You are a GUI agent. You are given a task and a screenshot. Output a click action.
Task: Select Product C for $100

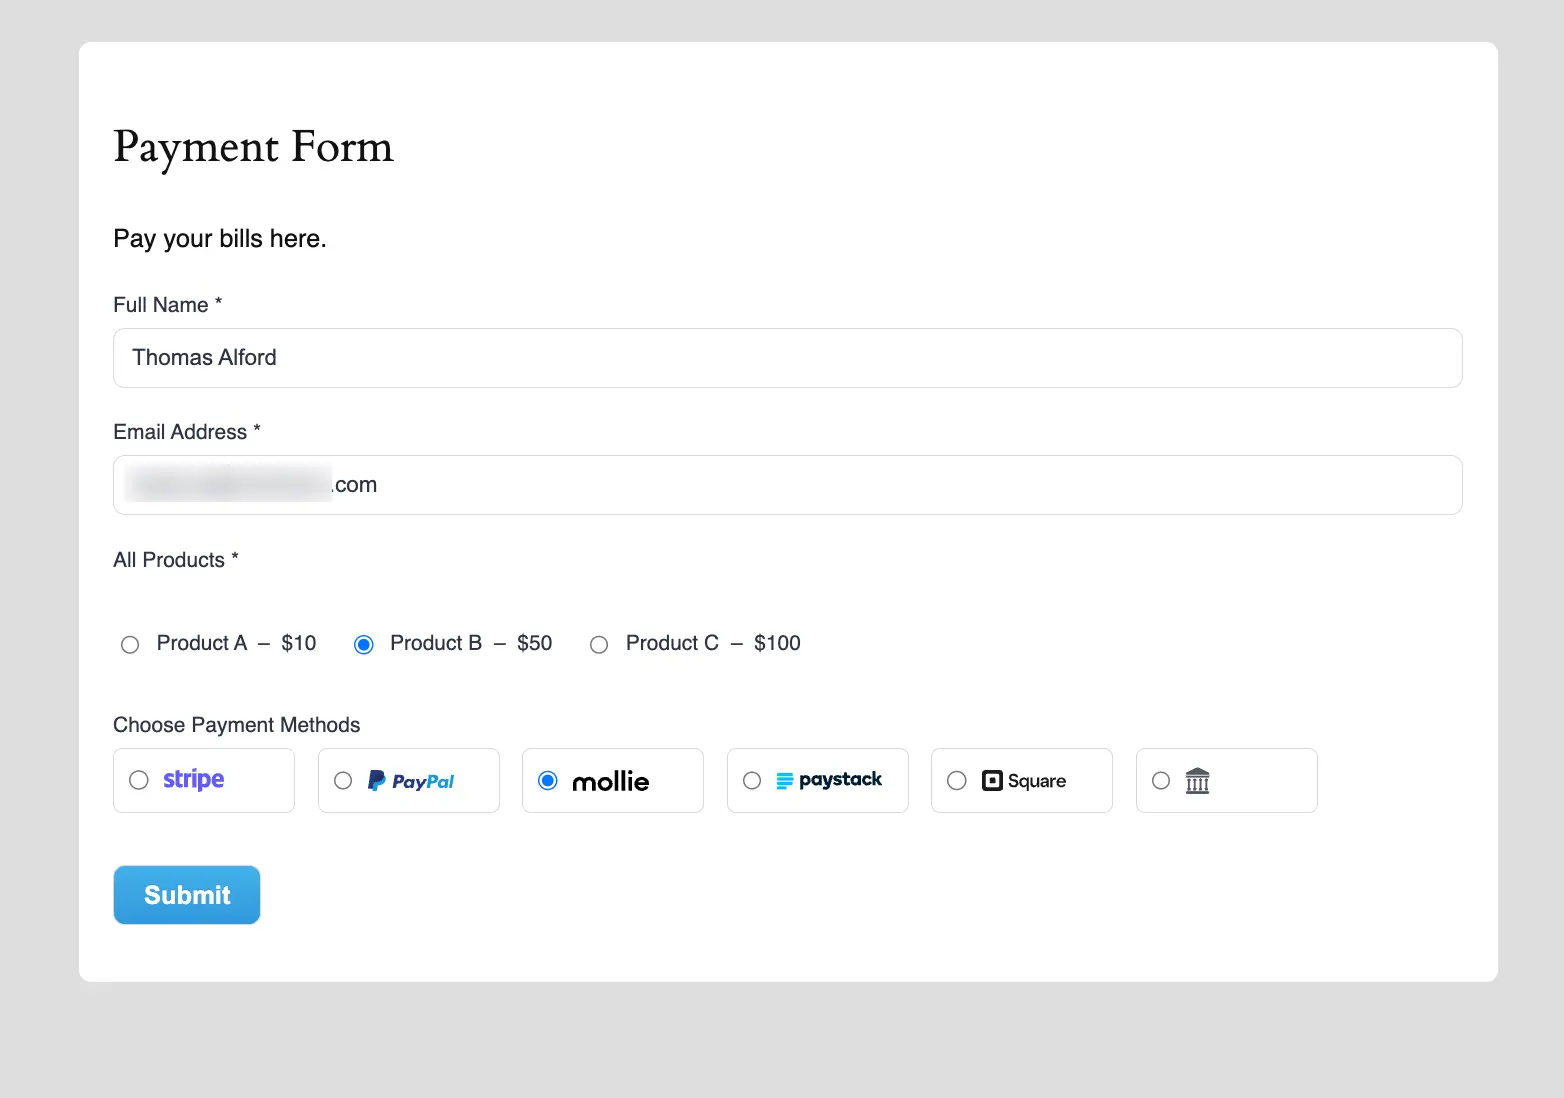[599, 644]
